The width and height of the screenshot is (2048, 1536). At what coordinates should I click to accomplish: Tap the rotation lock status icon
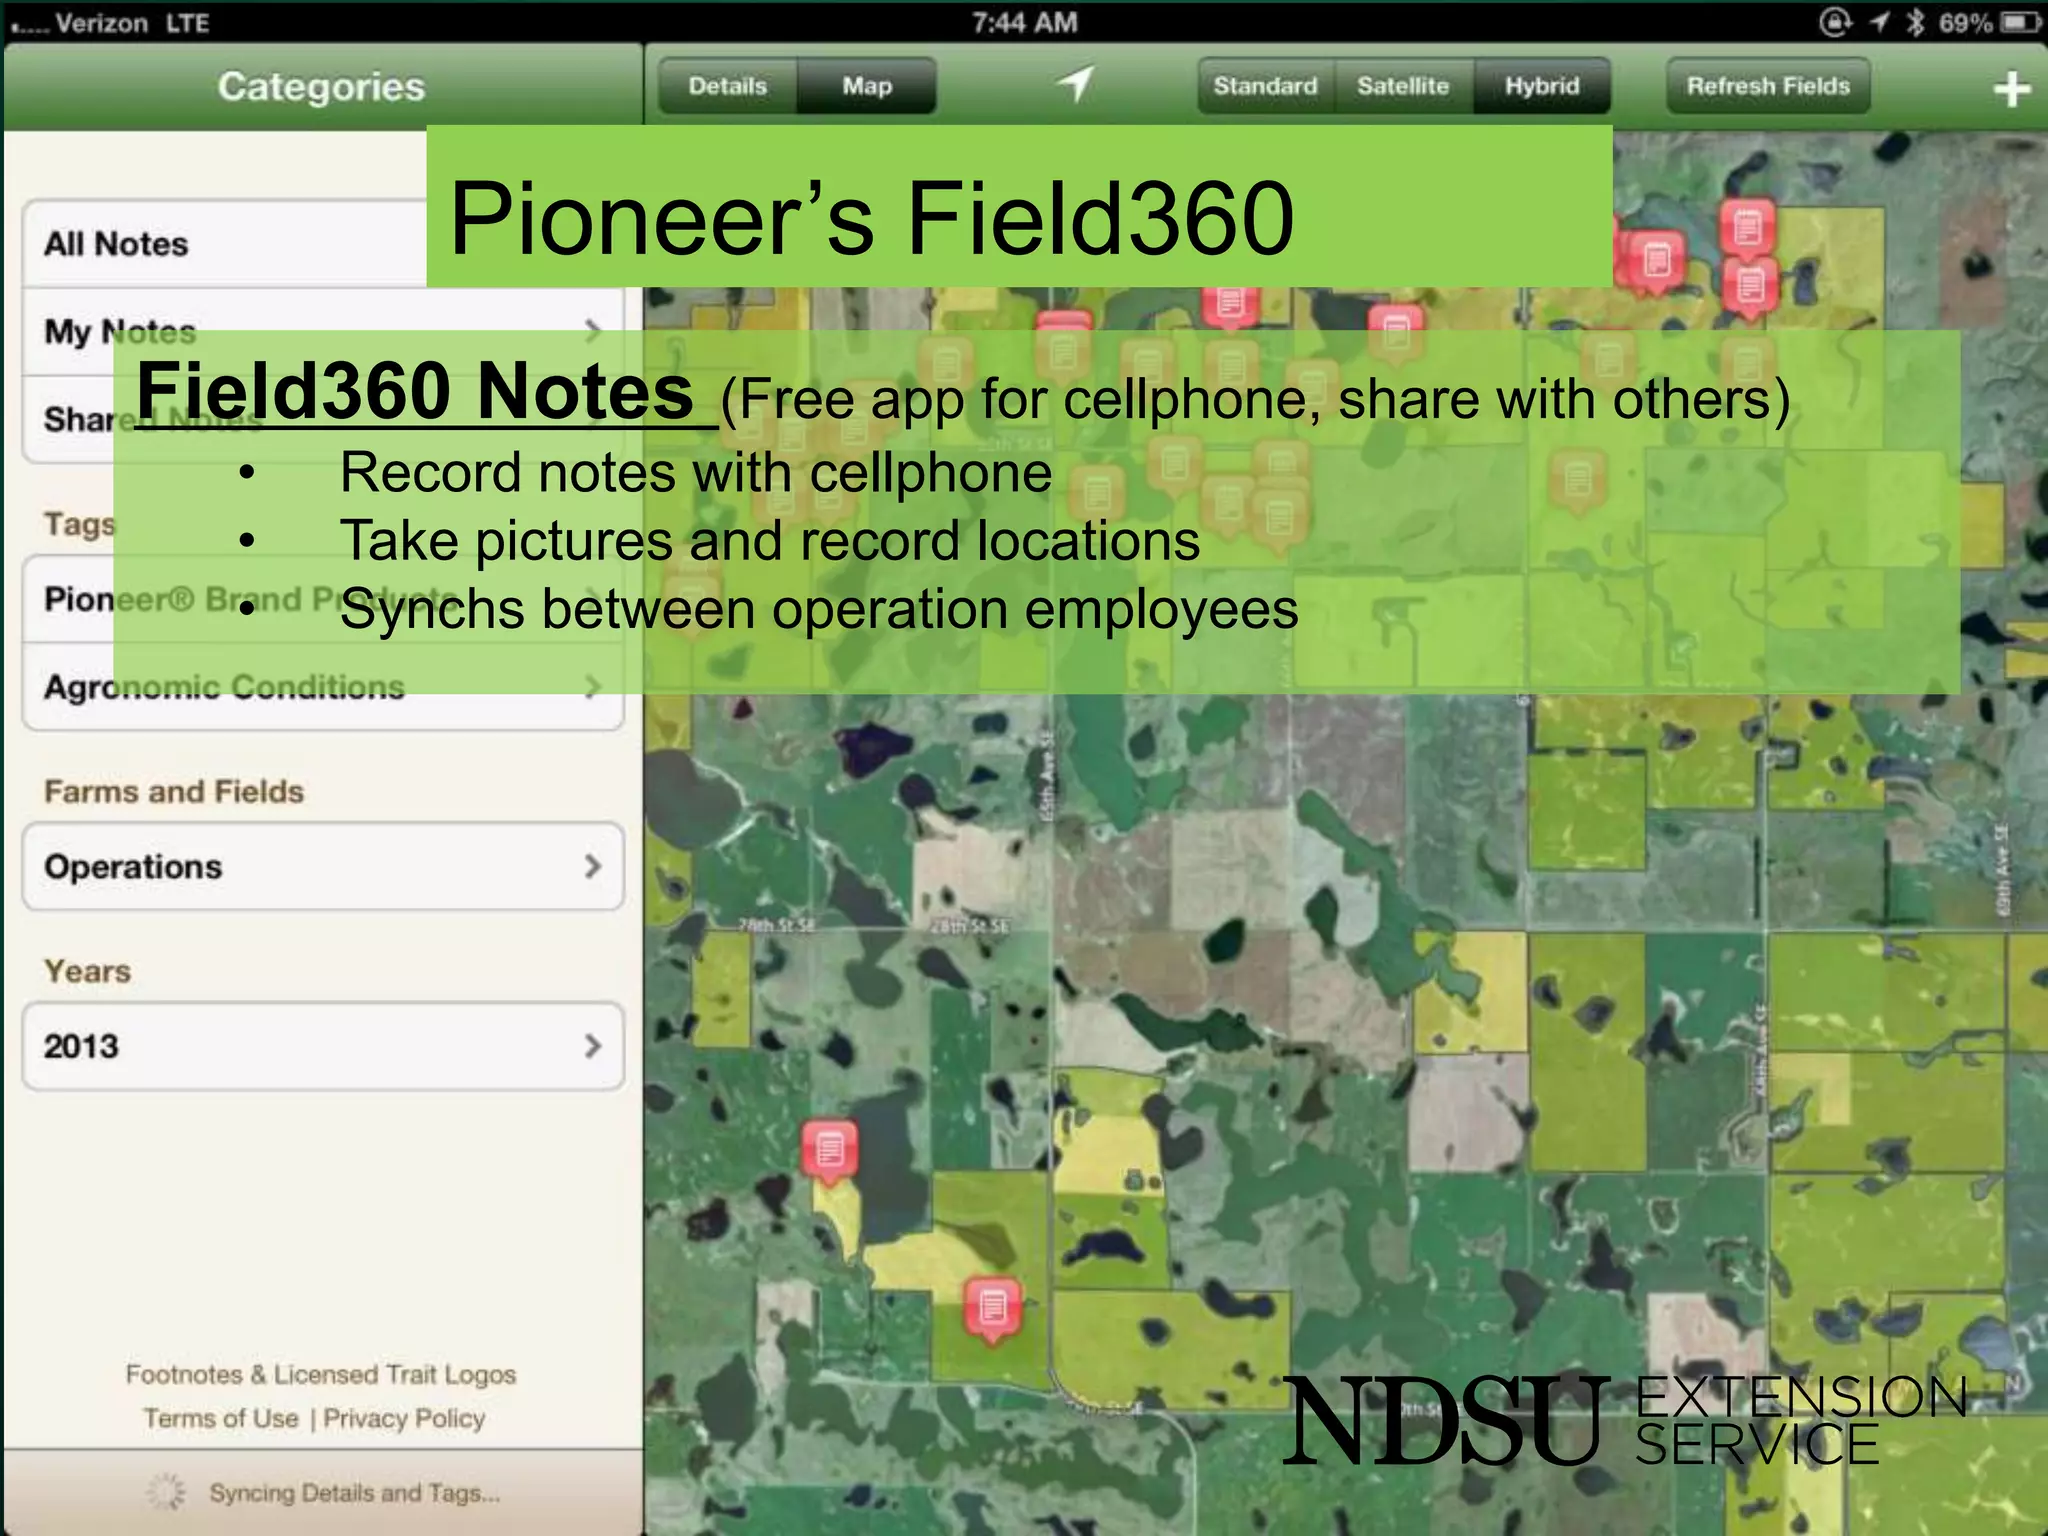1836,22
